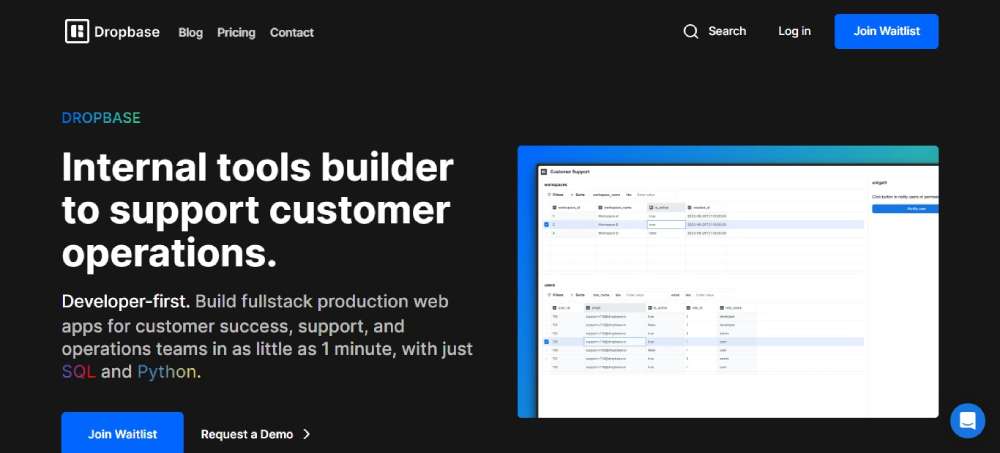Click the search magnifier icon
This screenshot has width=1000, height=453.
click(691, 31)
